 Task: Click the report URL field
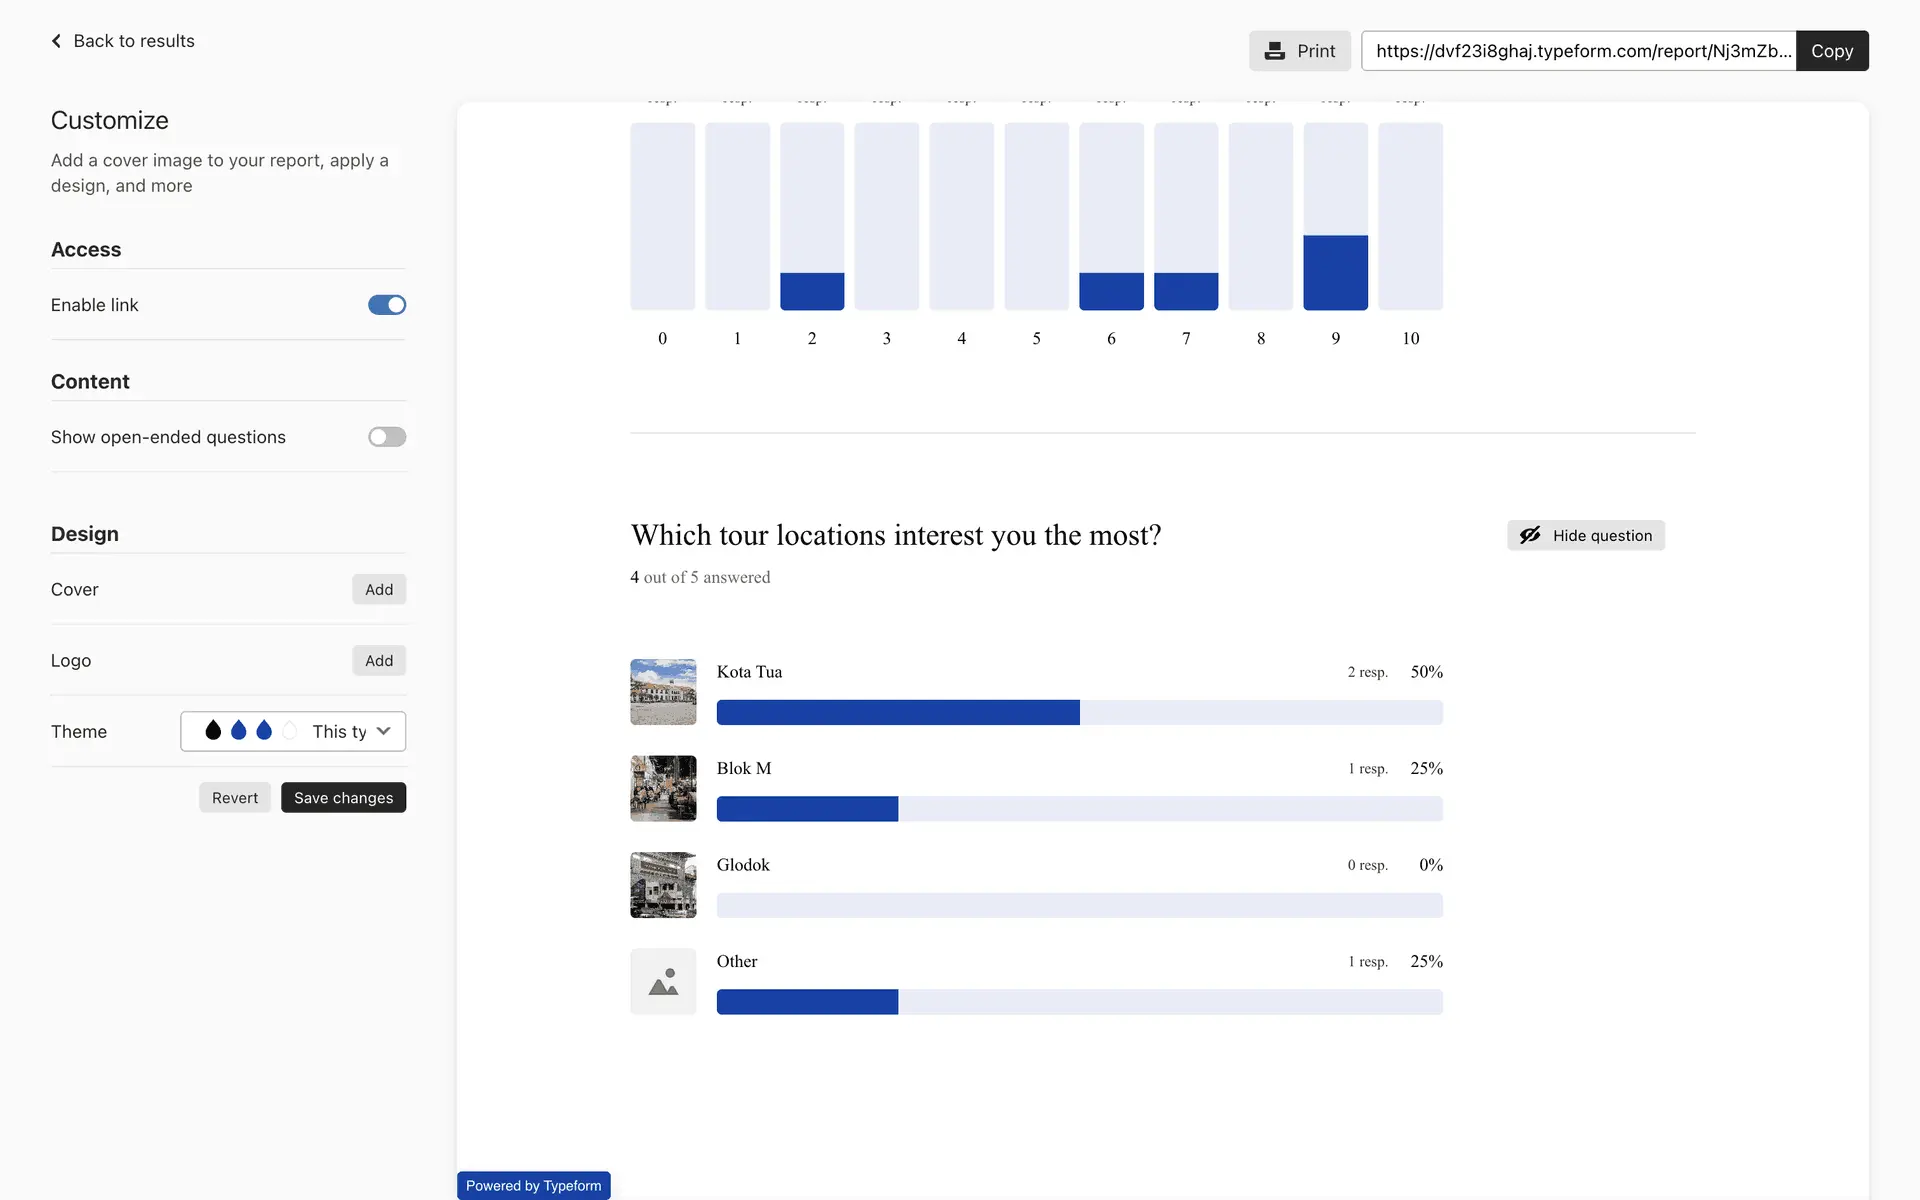click(x=1578, y=51)
